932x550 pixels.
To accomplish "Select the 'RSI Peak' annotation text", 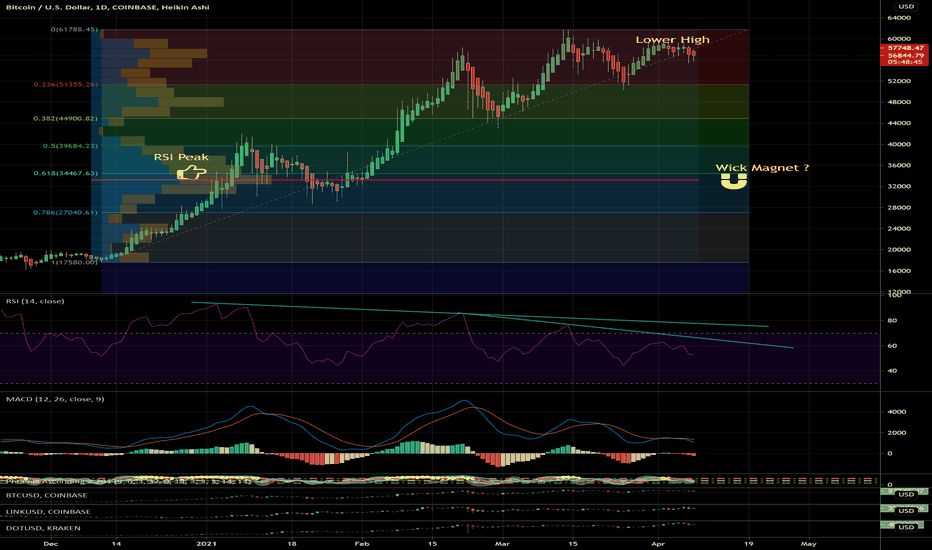I will (181, 157).
